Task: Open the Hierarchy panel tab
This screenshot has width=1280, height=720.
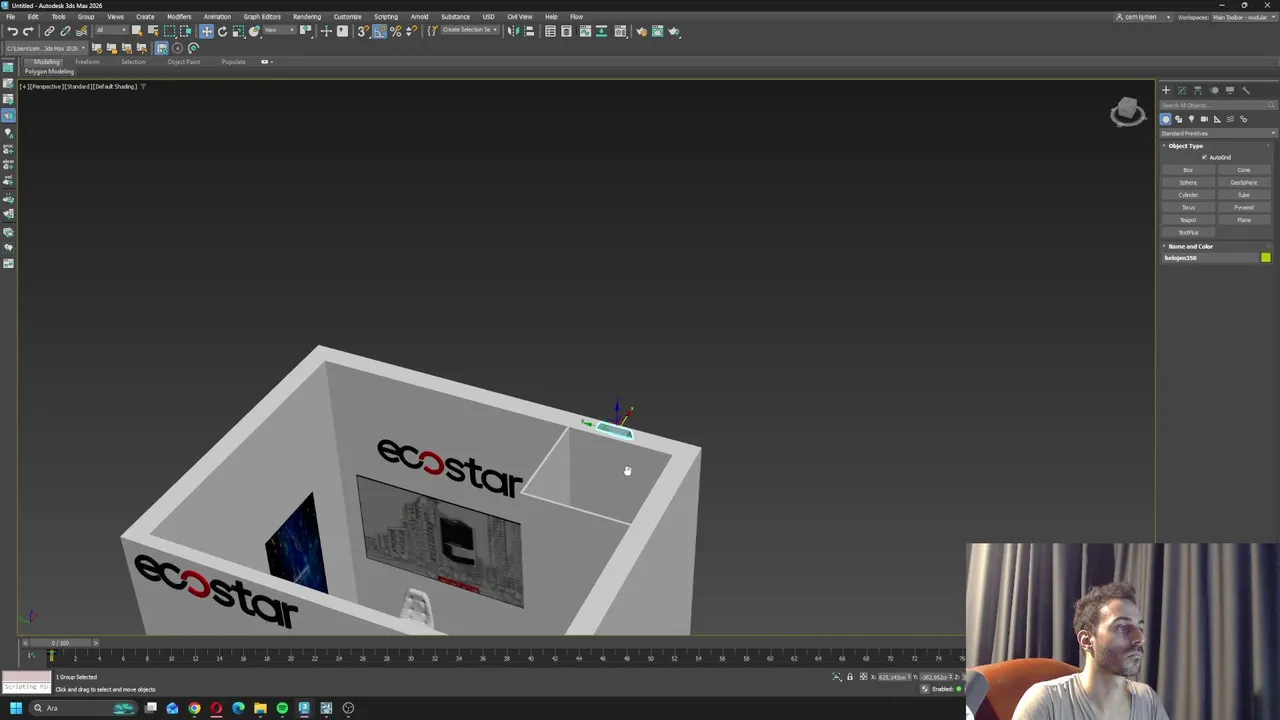Action: [x=1198, y=90]
